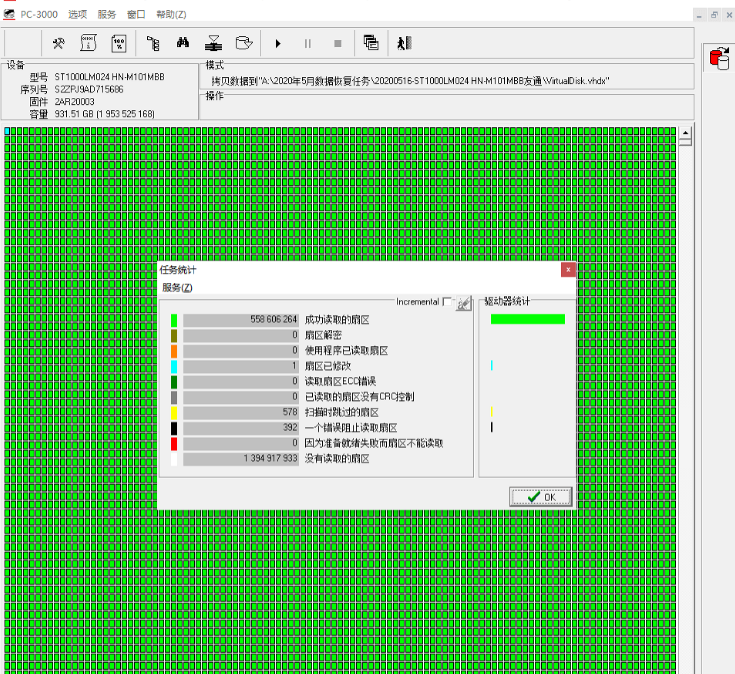Close the 任务统计 dialog
The width and height of the screenshot is (735, 674).
[568, 270]
